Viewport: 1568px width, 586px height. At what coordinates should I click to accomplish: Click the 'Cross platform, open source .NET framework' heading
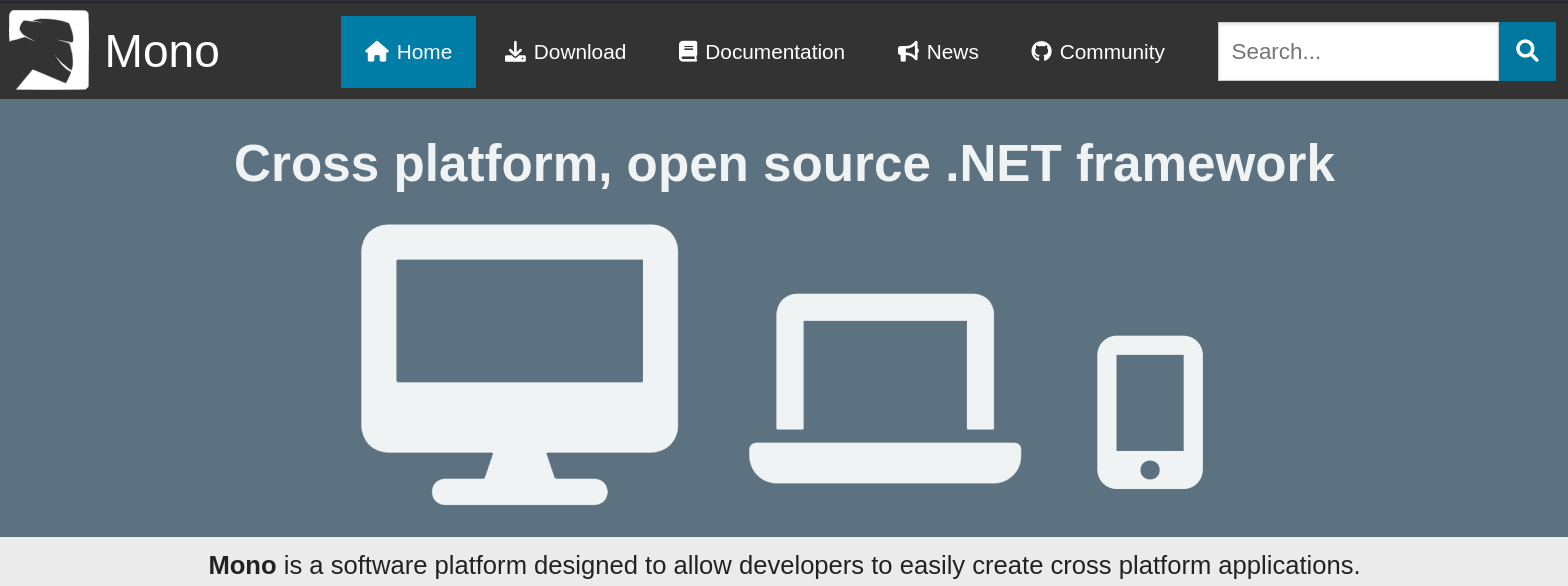click(784, 163)
